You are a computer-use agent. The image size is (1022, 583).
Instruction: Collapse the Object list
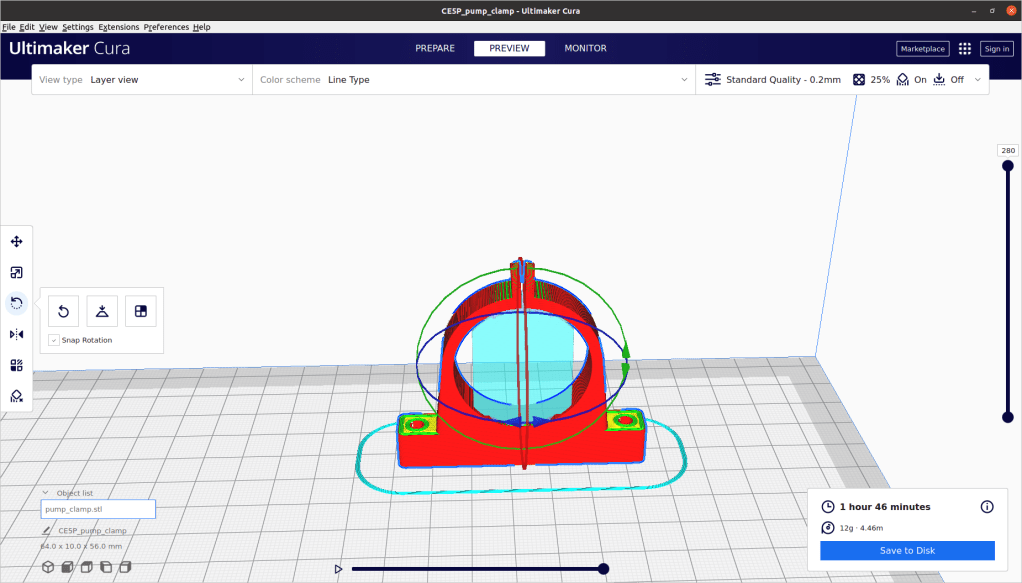click(x=45, y=492)
